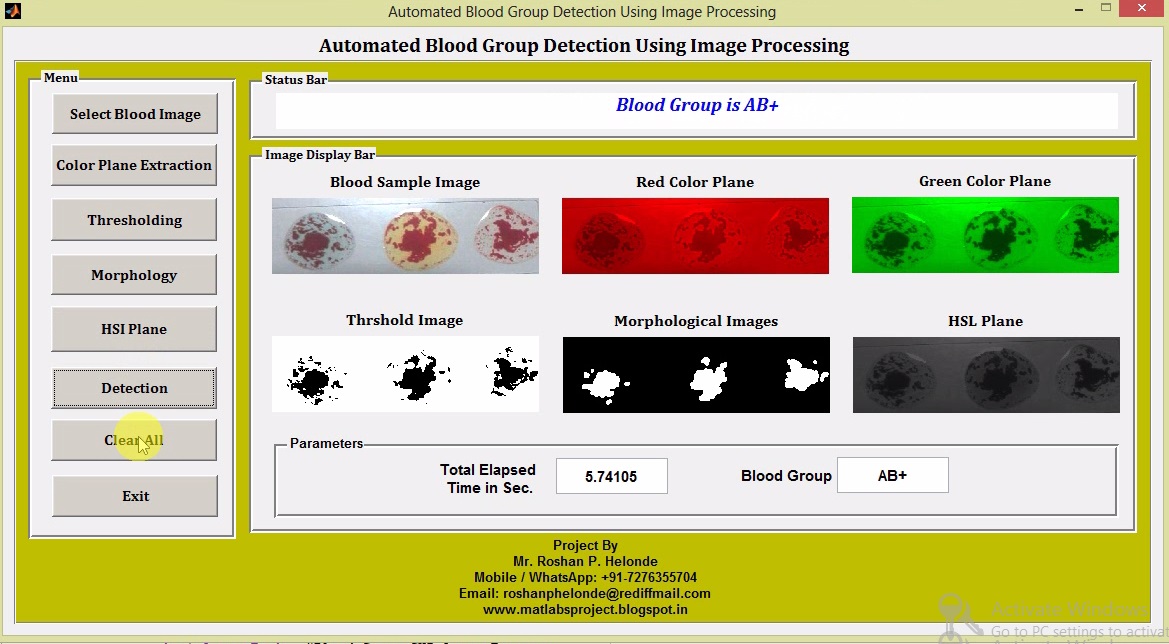Select the Blood Sample Image thumbnail
This screenshot has width=1169, height=644.
(404, 235)
